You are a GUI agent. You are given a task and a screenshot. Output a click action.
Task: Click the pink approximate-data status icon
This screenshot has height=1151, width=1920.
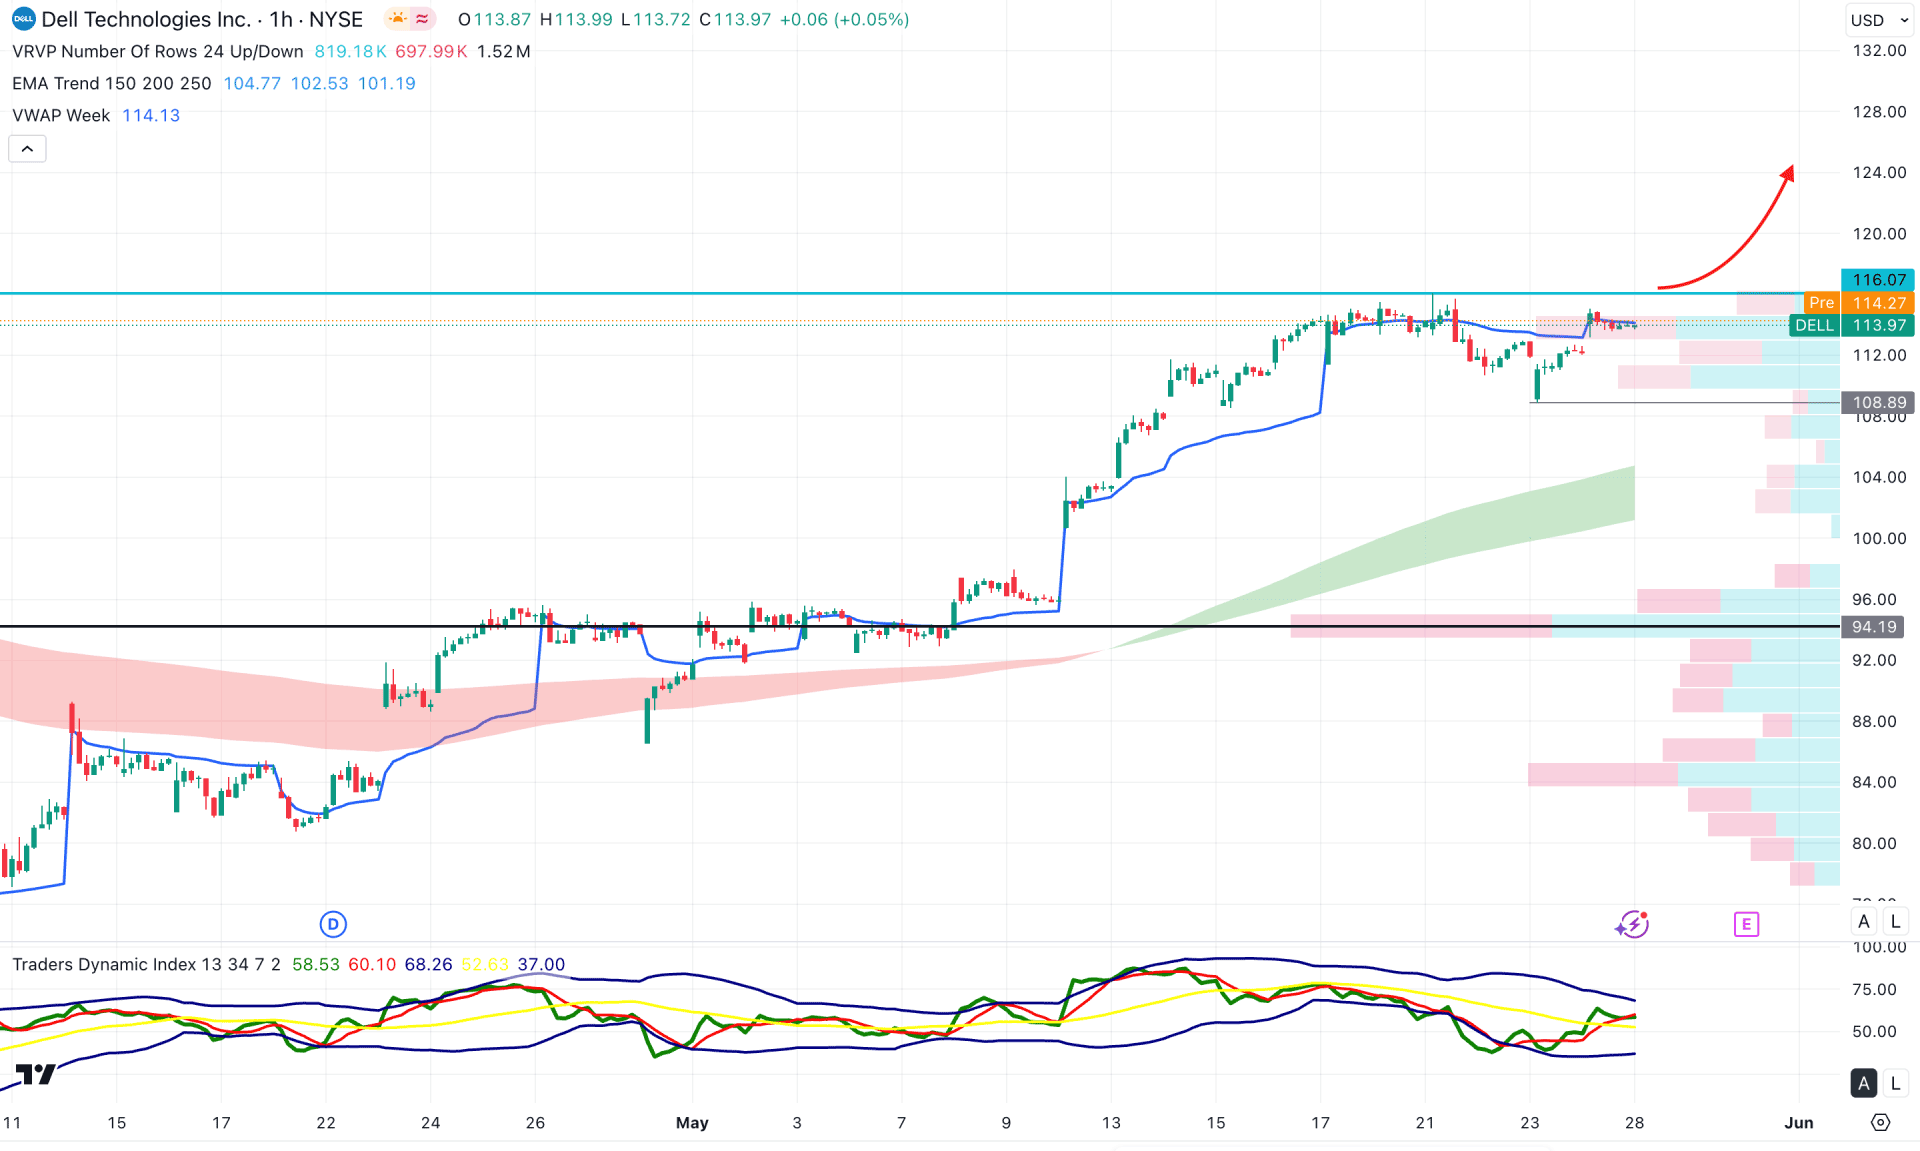[x=423, y=19]
